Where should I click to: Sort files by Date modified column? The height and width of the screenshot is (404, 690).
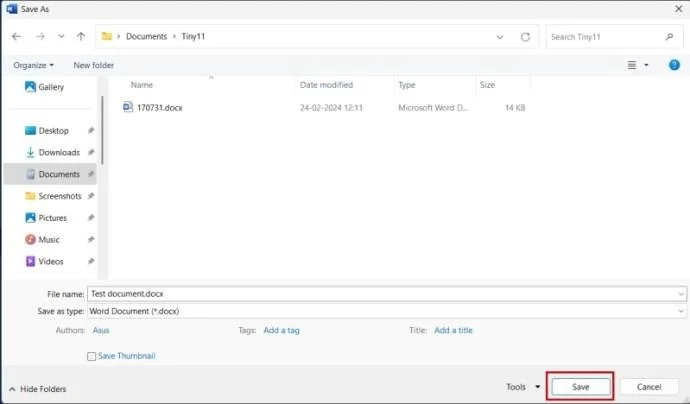pyautogui.click(x=326, y=85)
